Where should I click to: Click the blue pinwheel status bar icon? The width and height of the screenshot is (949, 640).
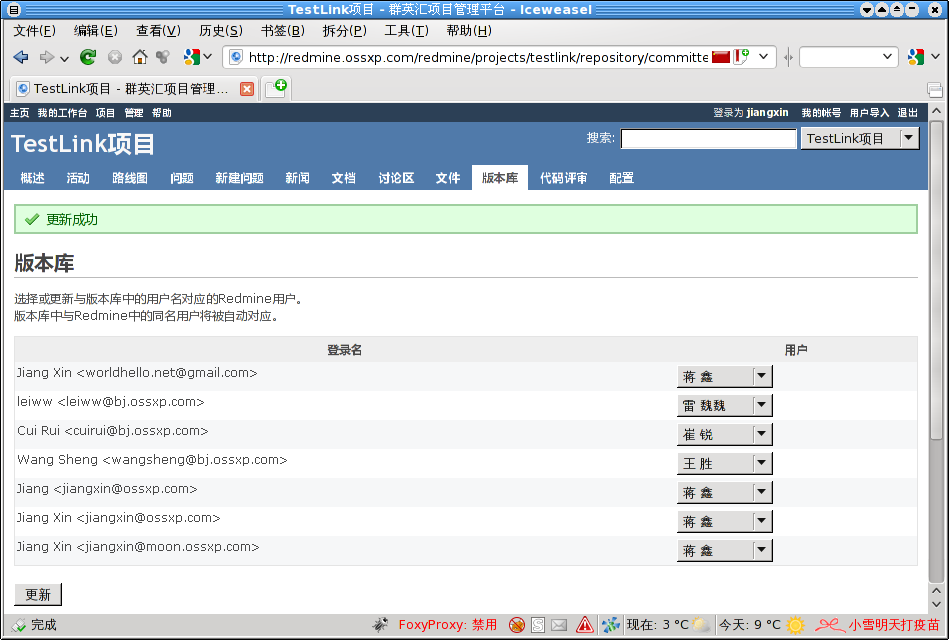click(x=611, y=625)
